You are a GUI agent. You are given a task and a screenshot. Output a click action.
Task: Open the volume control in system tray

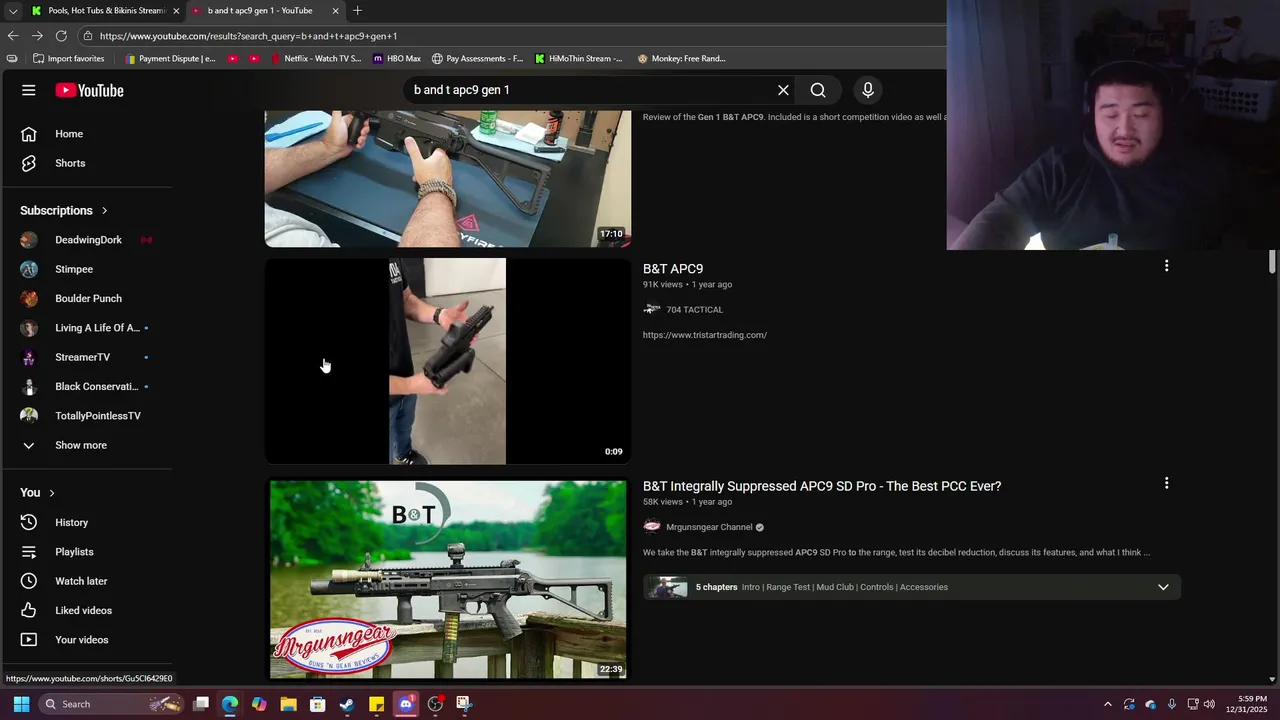coord(1210,704)
